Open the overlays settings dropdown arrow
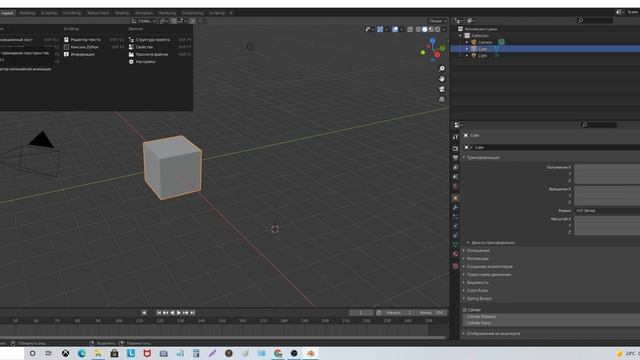Image resolution: width=640 pixels, height=360 pixels. pos(401,29)
